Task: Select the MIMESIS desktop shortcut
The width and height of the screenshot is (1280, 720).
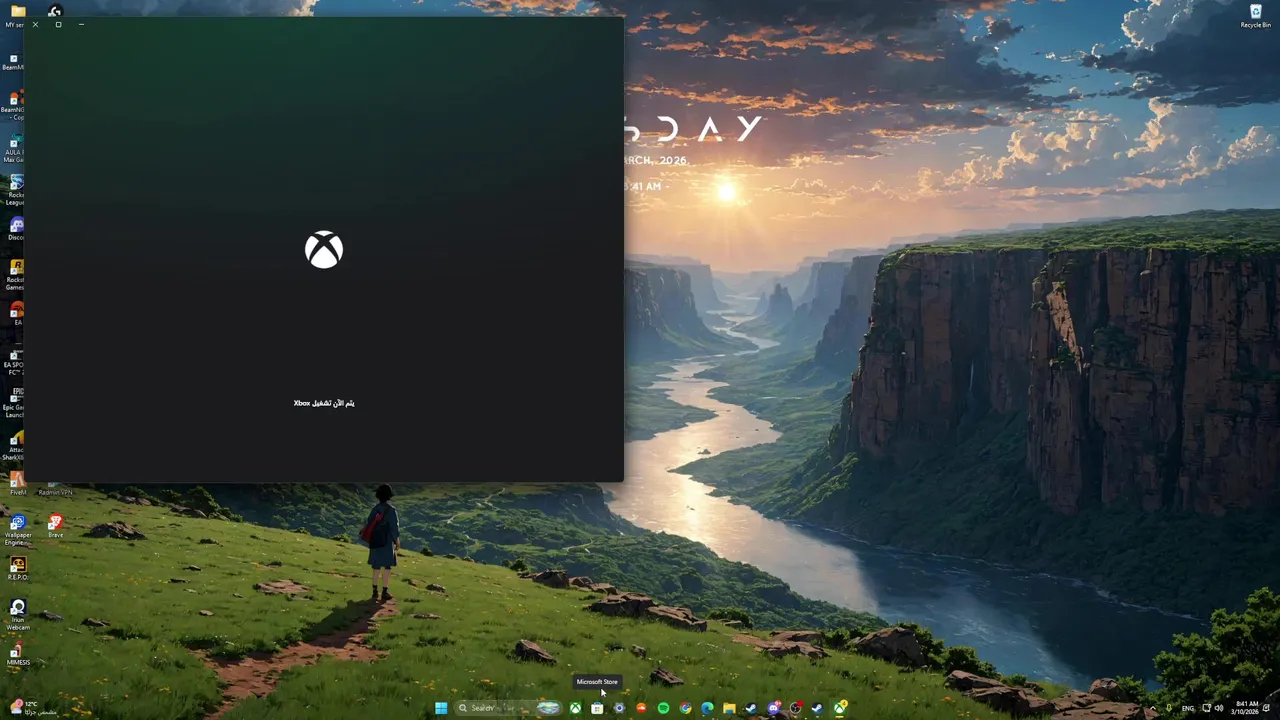Action: (17, 654)
